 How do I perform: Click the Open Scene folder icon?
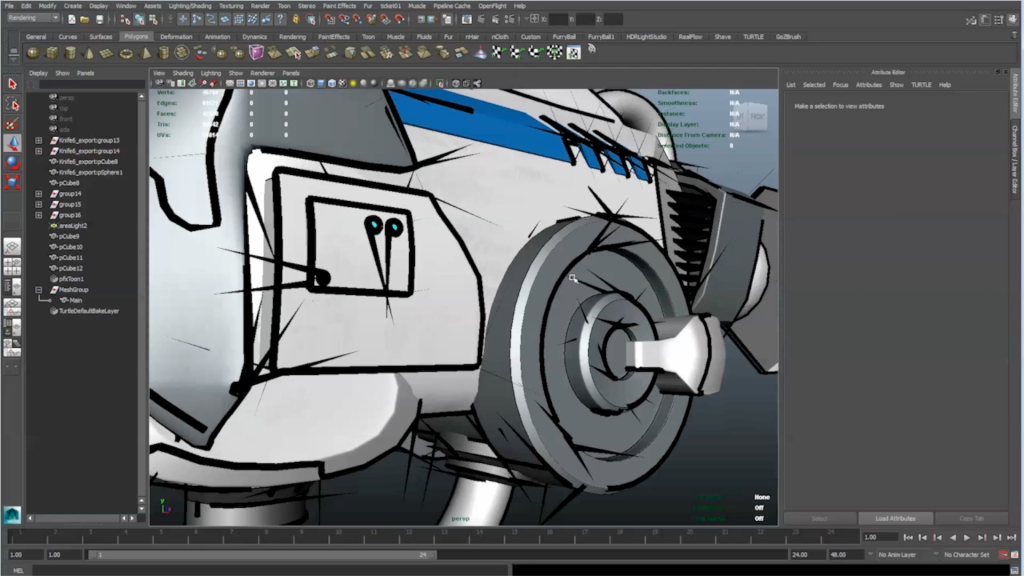point(85,19)
